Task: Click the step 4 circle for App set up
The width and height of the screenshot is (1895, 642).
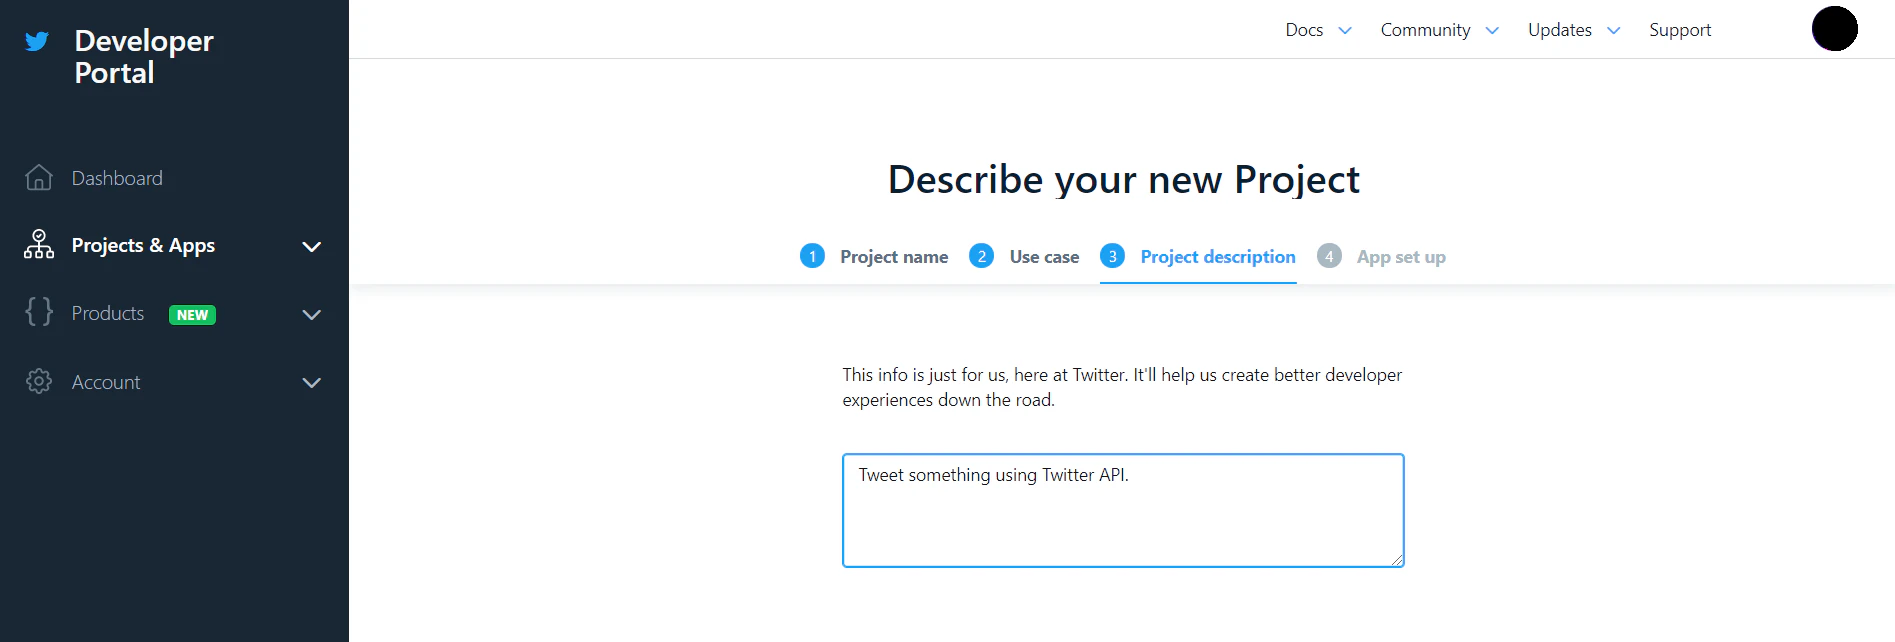Action: pyautogui.click(x=1329, y=256)
